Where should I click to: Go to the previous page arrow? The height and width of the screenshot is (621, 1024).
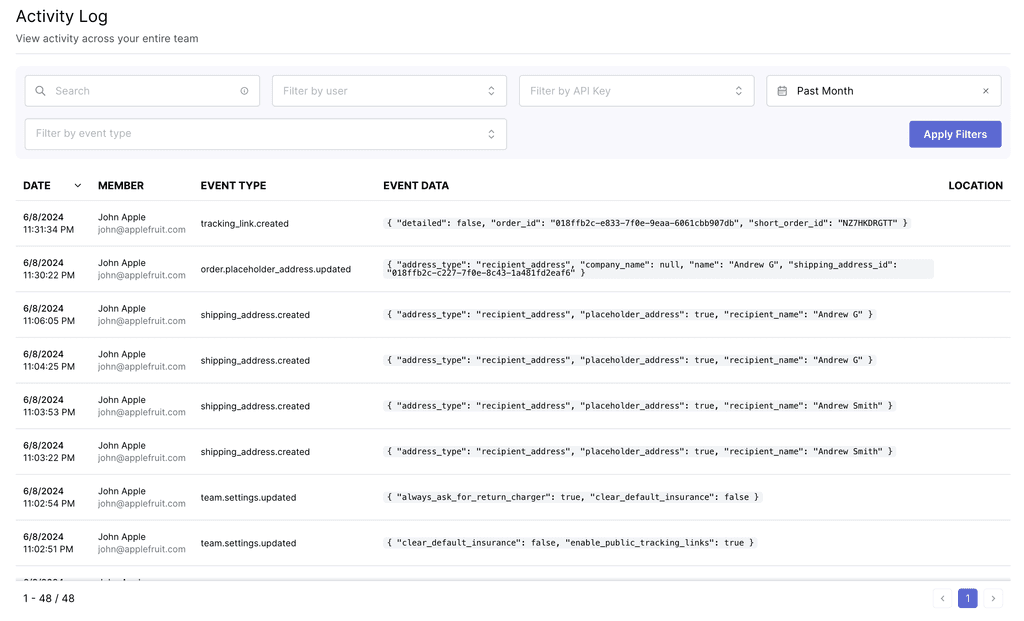tap(942, 598)
